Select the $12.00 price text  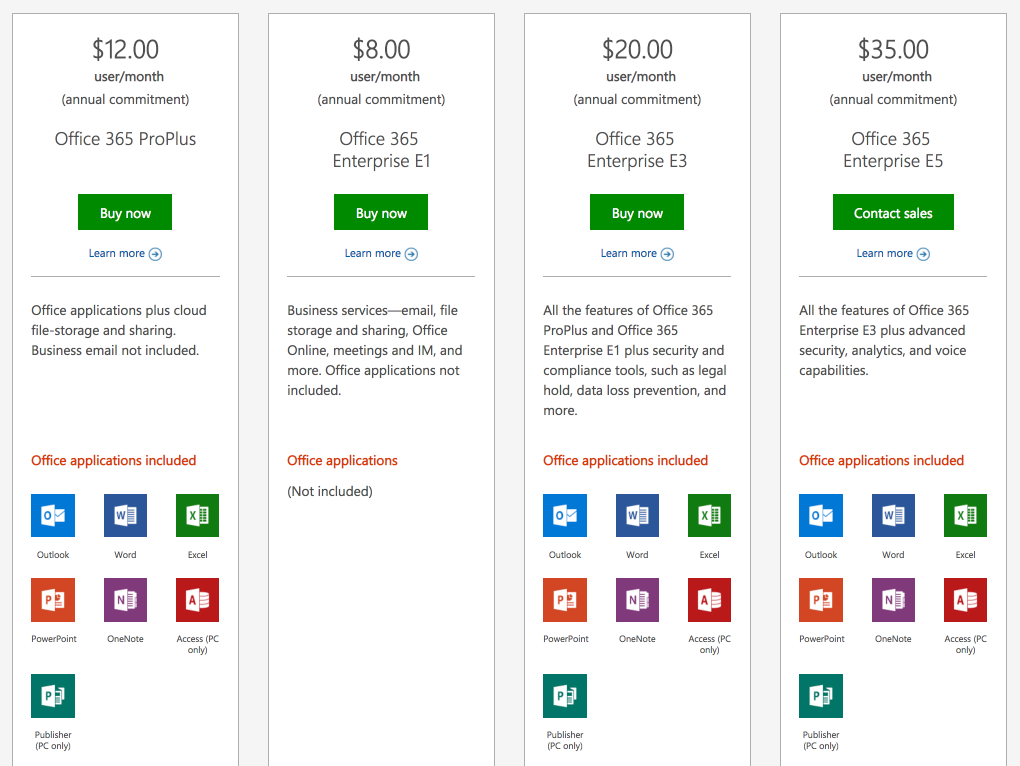coord(125,49)
